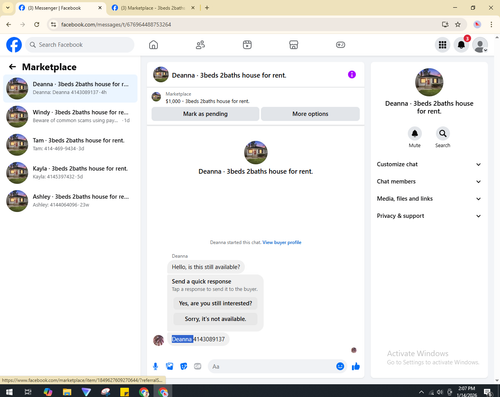Open Chrome profile avatar in toolbar
The image size is (500, 397).
tap(477, 24)
